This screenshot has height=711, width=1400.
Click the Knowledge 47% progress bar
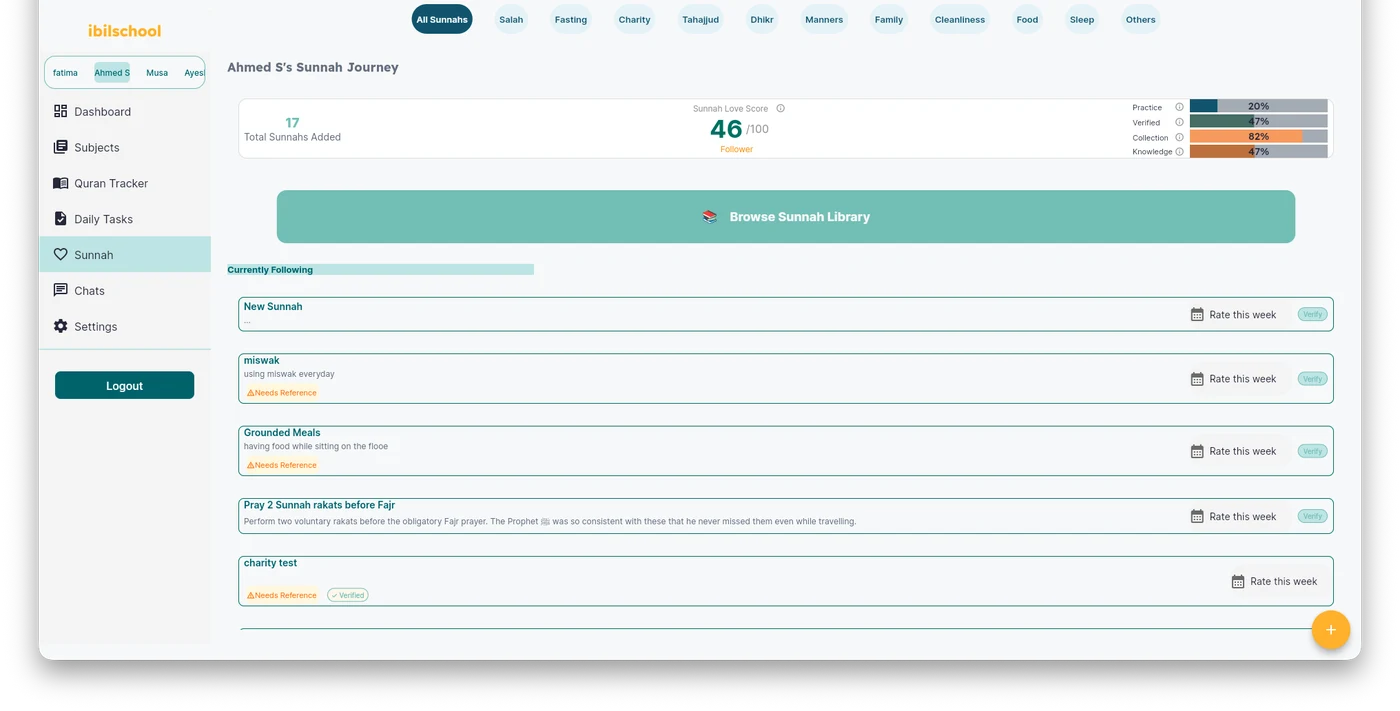pos(1258,151)
